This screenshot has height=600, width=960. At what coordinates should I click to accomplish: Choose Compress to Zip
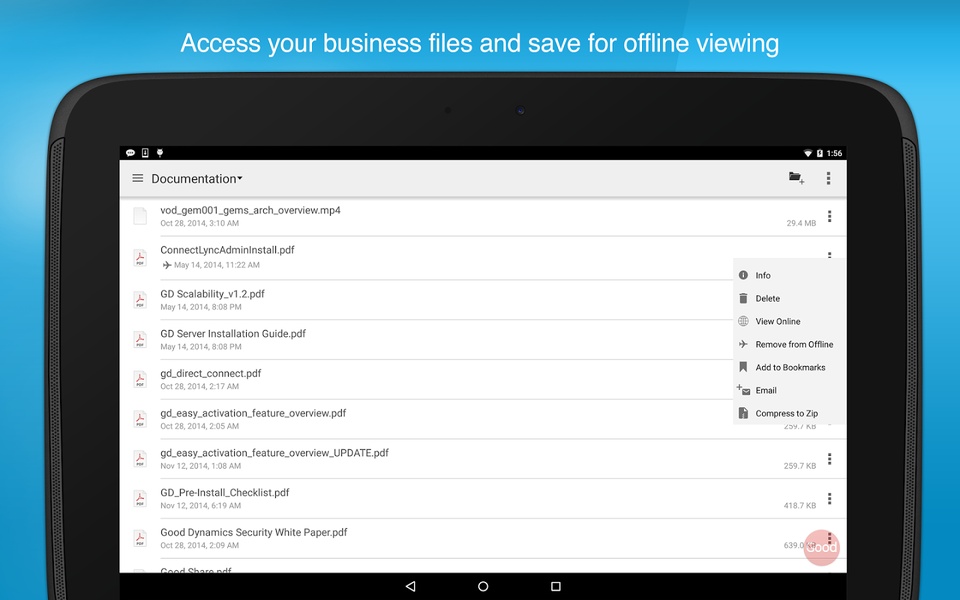789,413
